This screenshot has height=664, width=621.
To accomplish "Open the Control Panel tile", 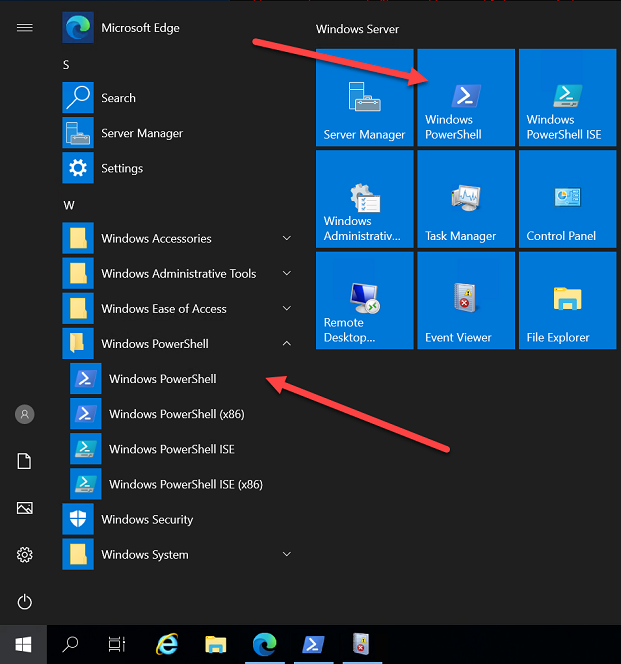I will tap(568, 199).
